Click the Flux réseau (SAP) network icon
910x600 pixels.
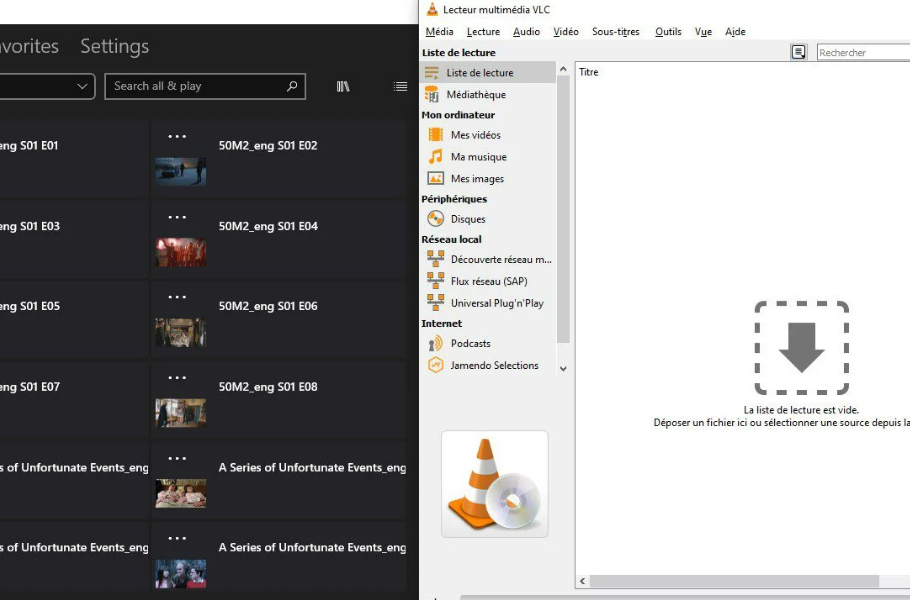click(435, 280)
